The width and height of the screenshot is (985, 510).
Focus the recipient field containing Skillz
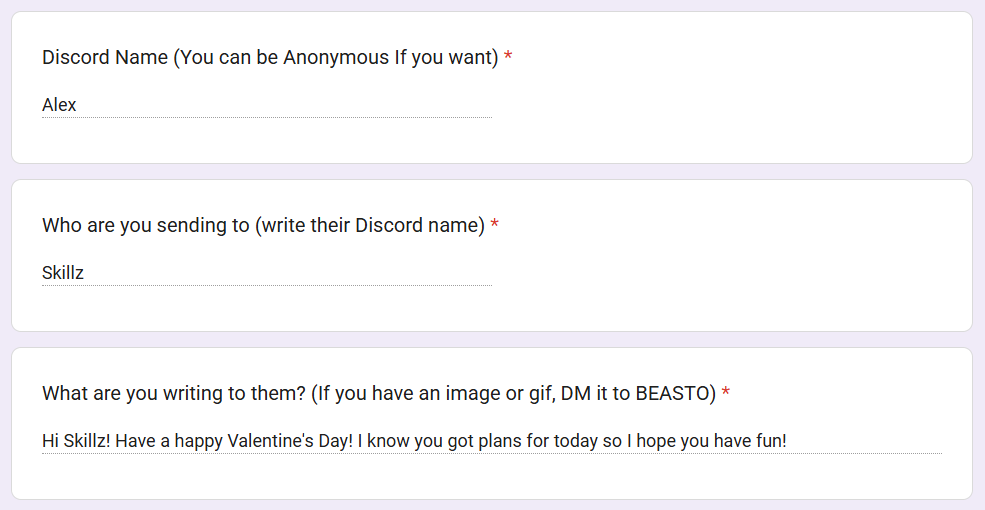click(266, 273)
